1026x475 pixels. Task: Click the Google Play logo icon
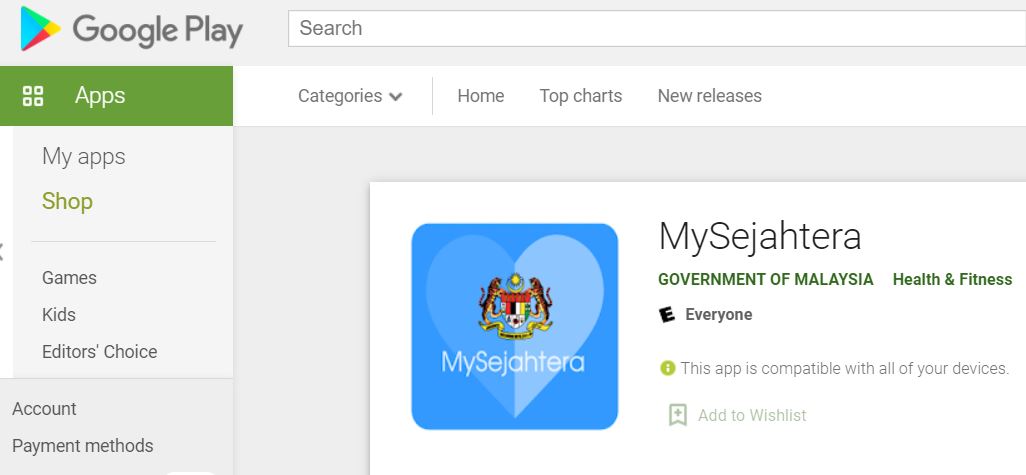pos(40,29)
